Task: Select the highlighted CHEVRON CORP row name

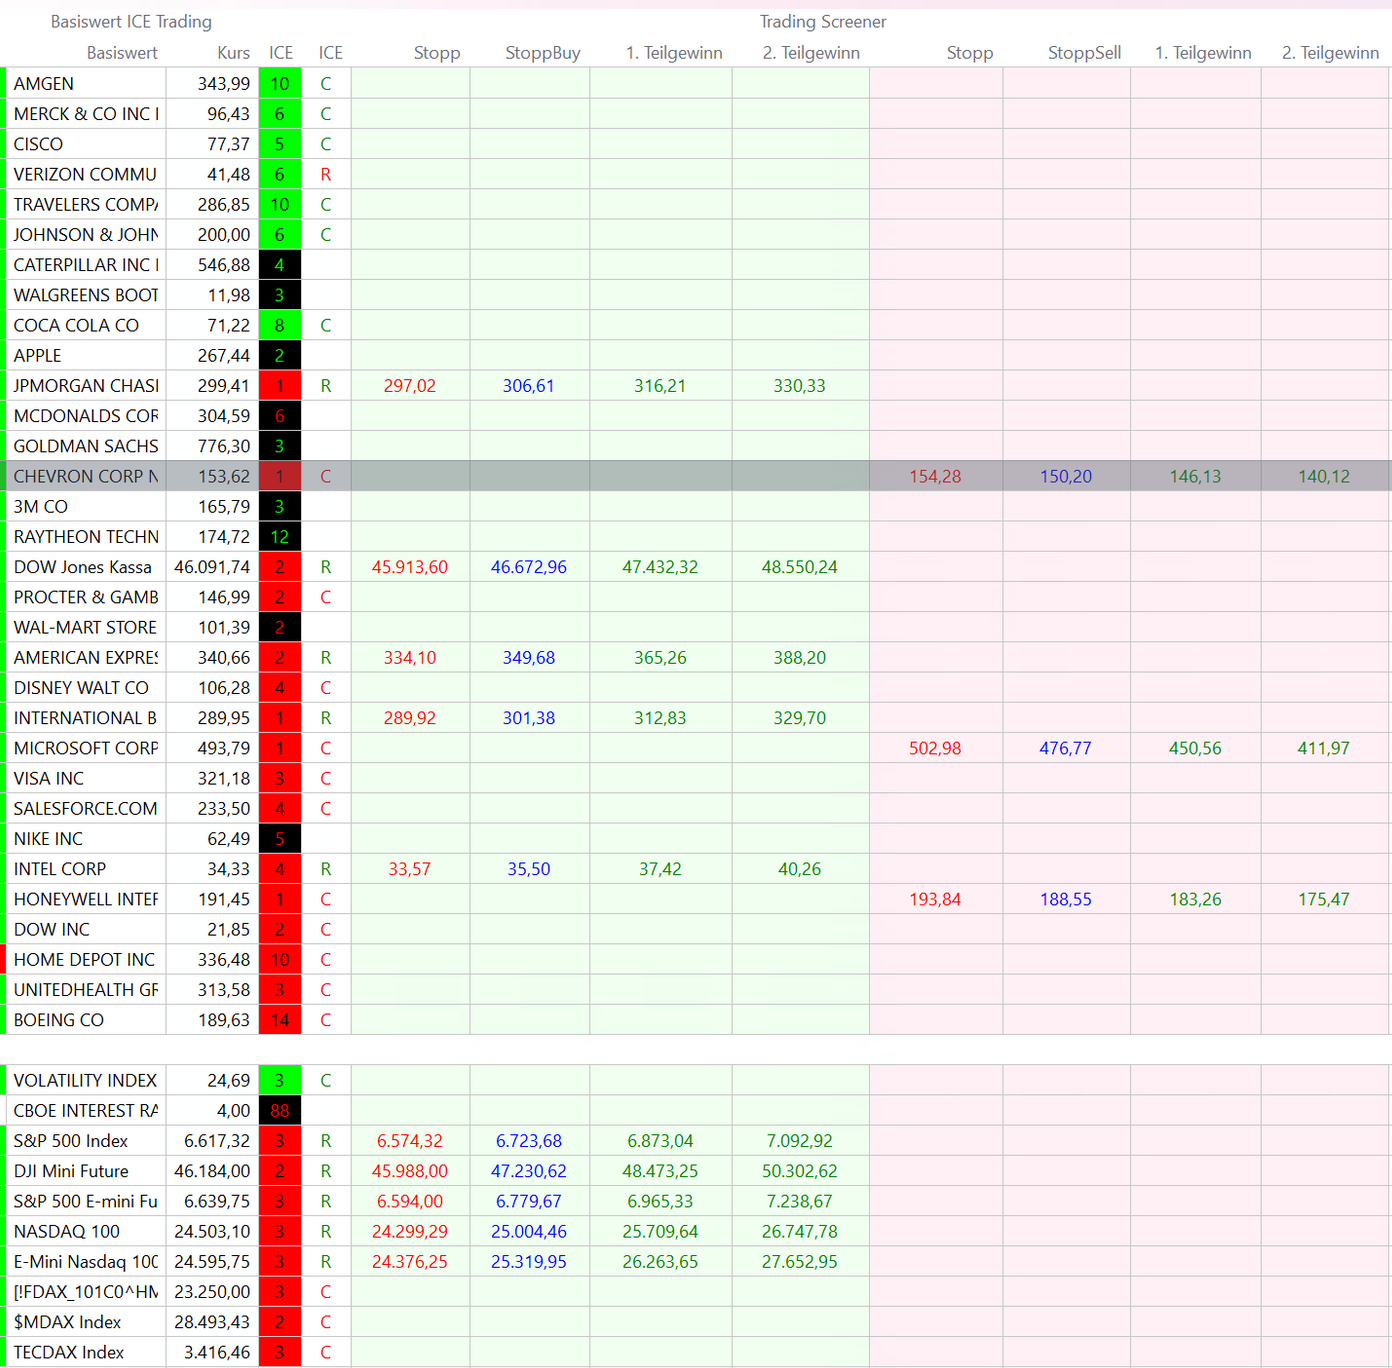Action: (x=85, y=477)
